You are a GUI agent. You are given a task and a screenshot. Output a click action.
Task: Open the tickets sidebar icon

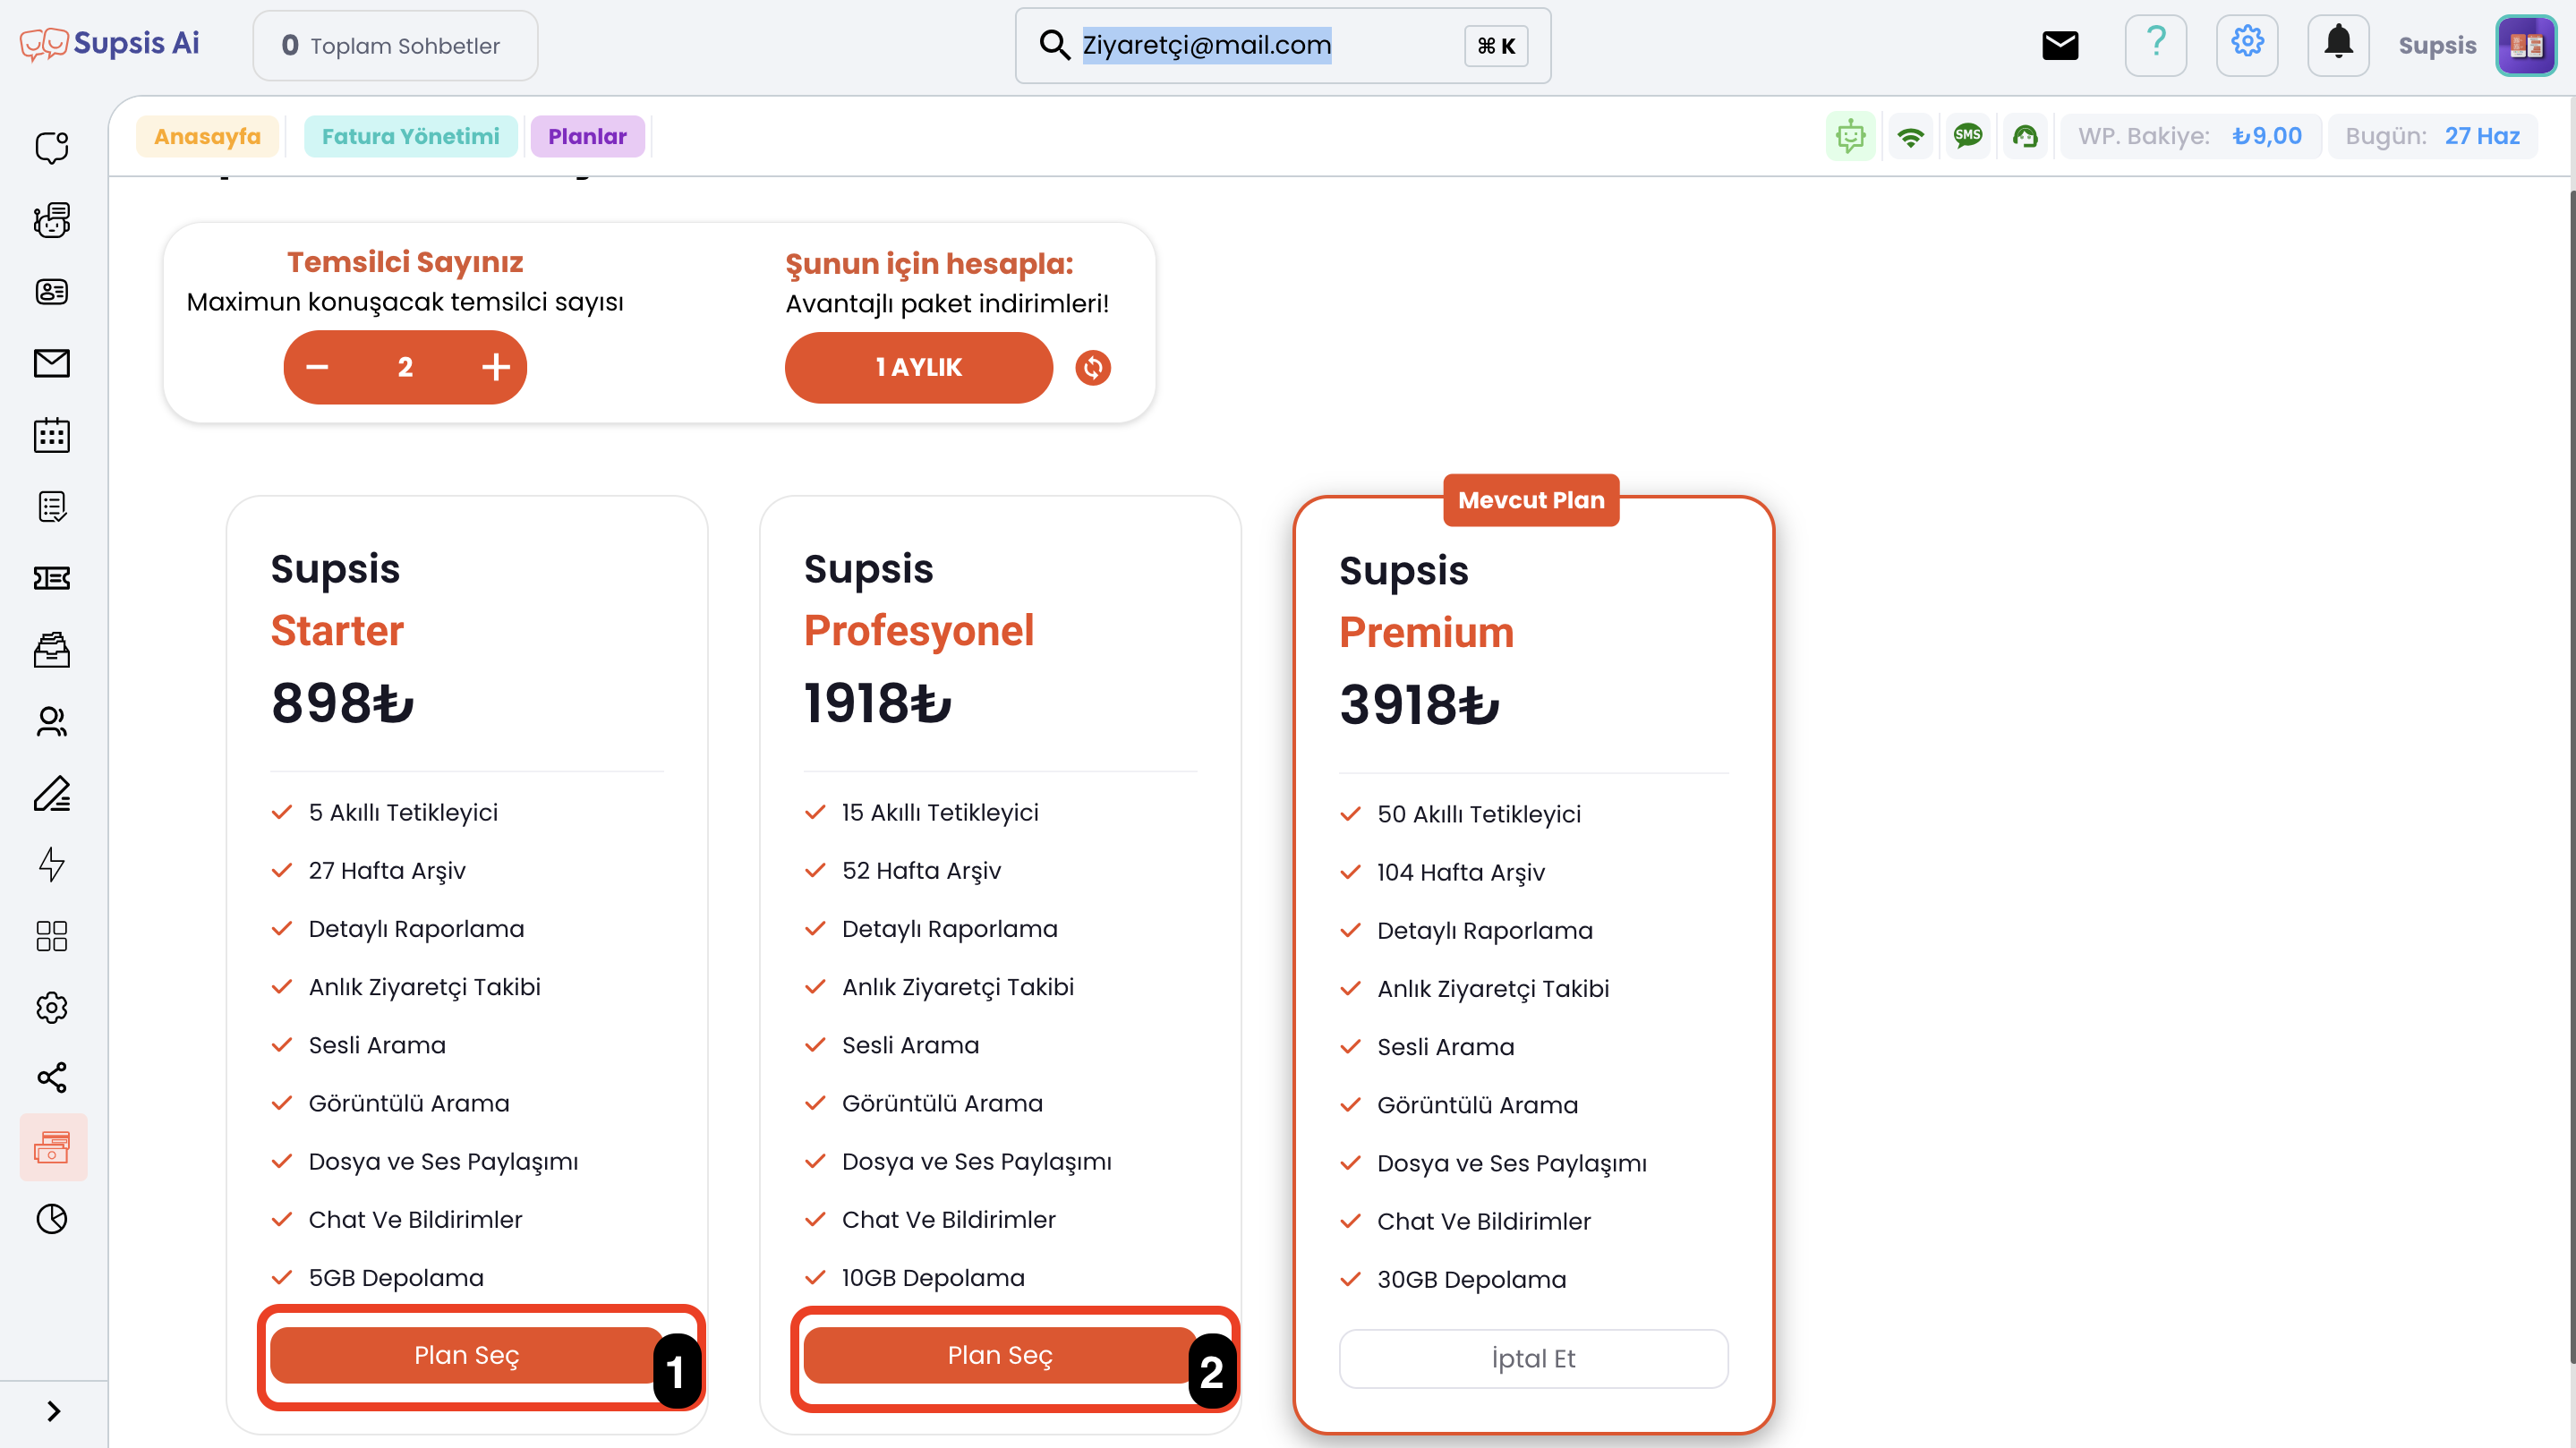[x=52, y=578]
